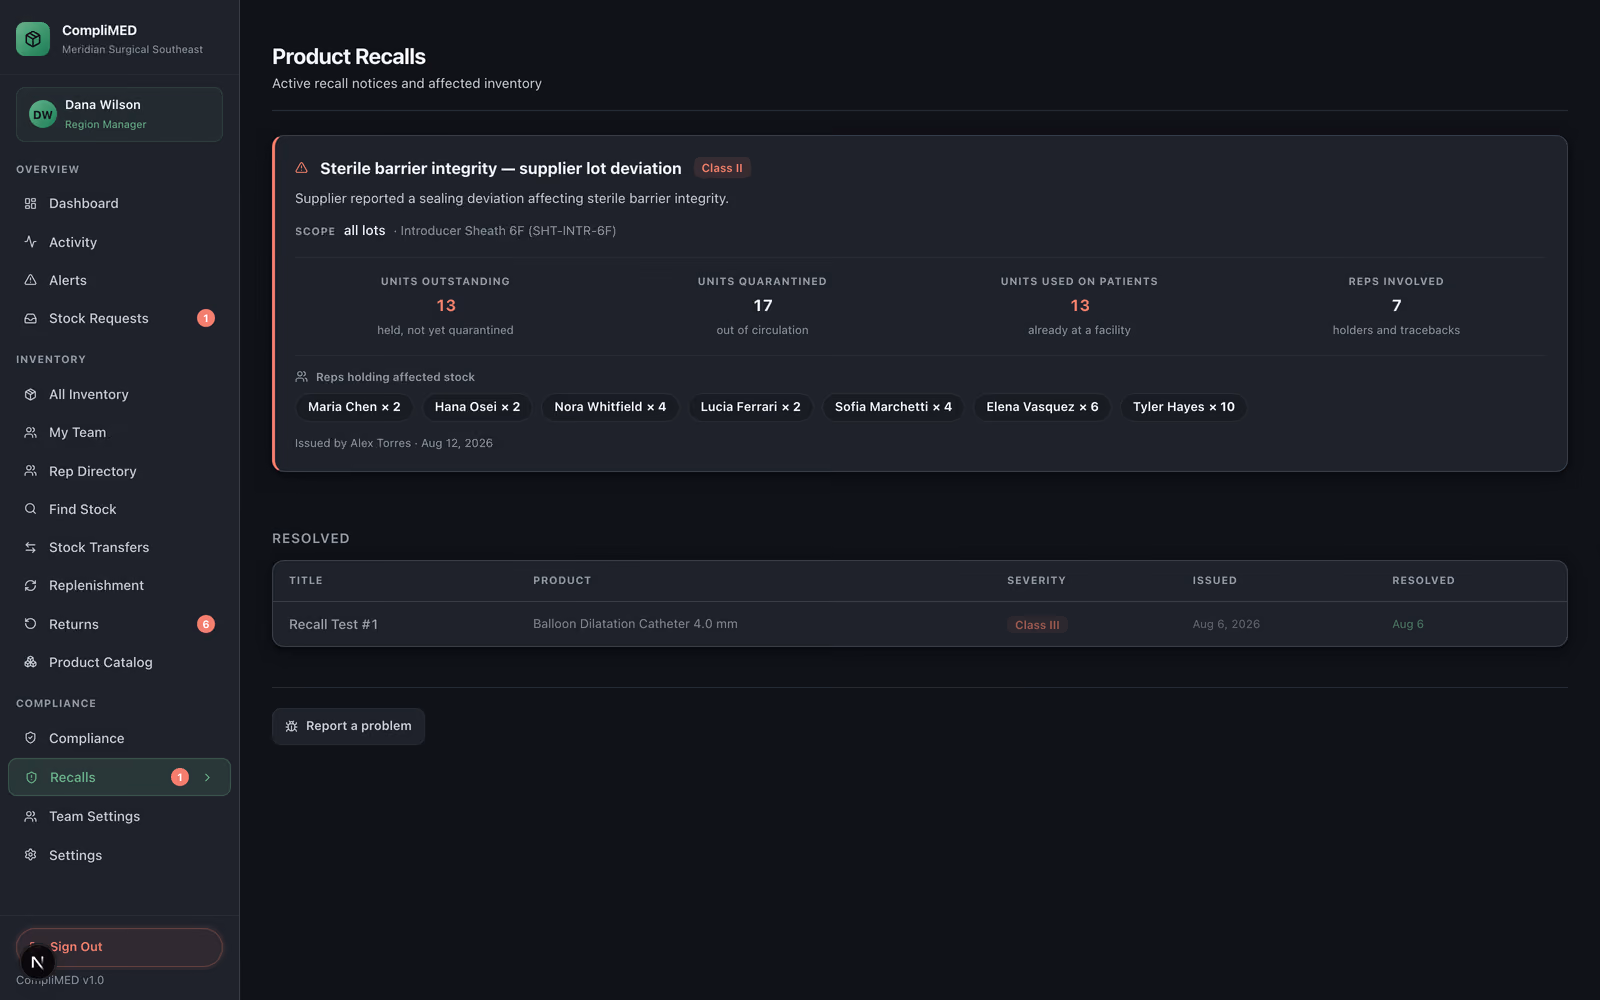
Task: Open Dashboard via its grid icon
Action: point(30,203)
